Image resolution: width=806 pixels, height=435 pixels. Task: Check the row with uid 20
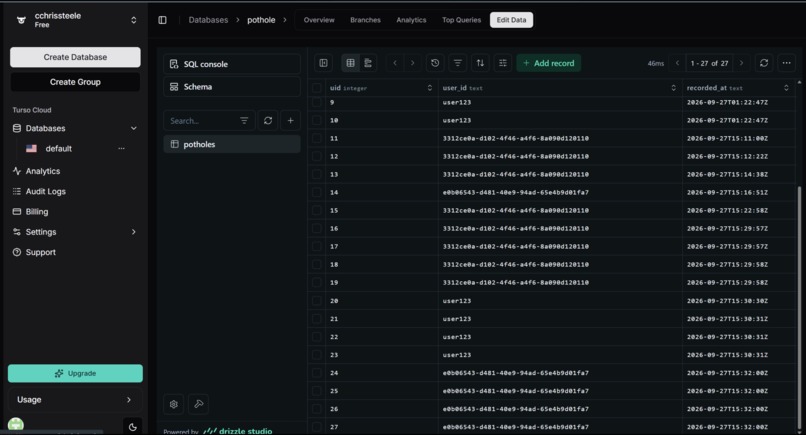317,301
